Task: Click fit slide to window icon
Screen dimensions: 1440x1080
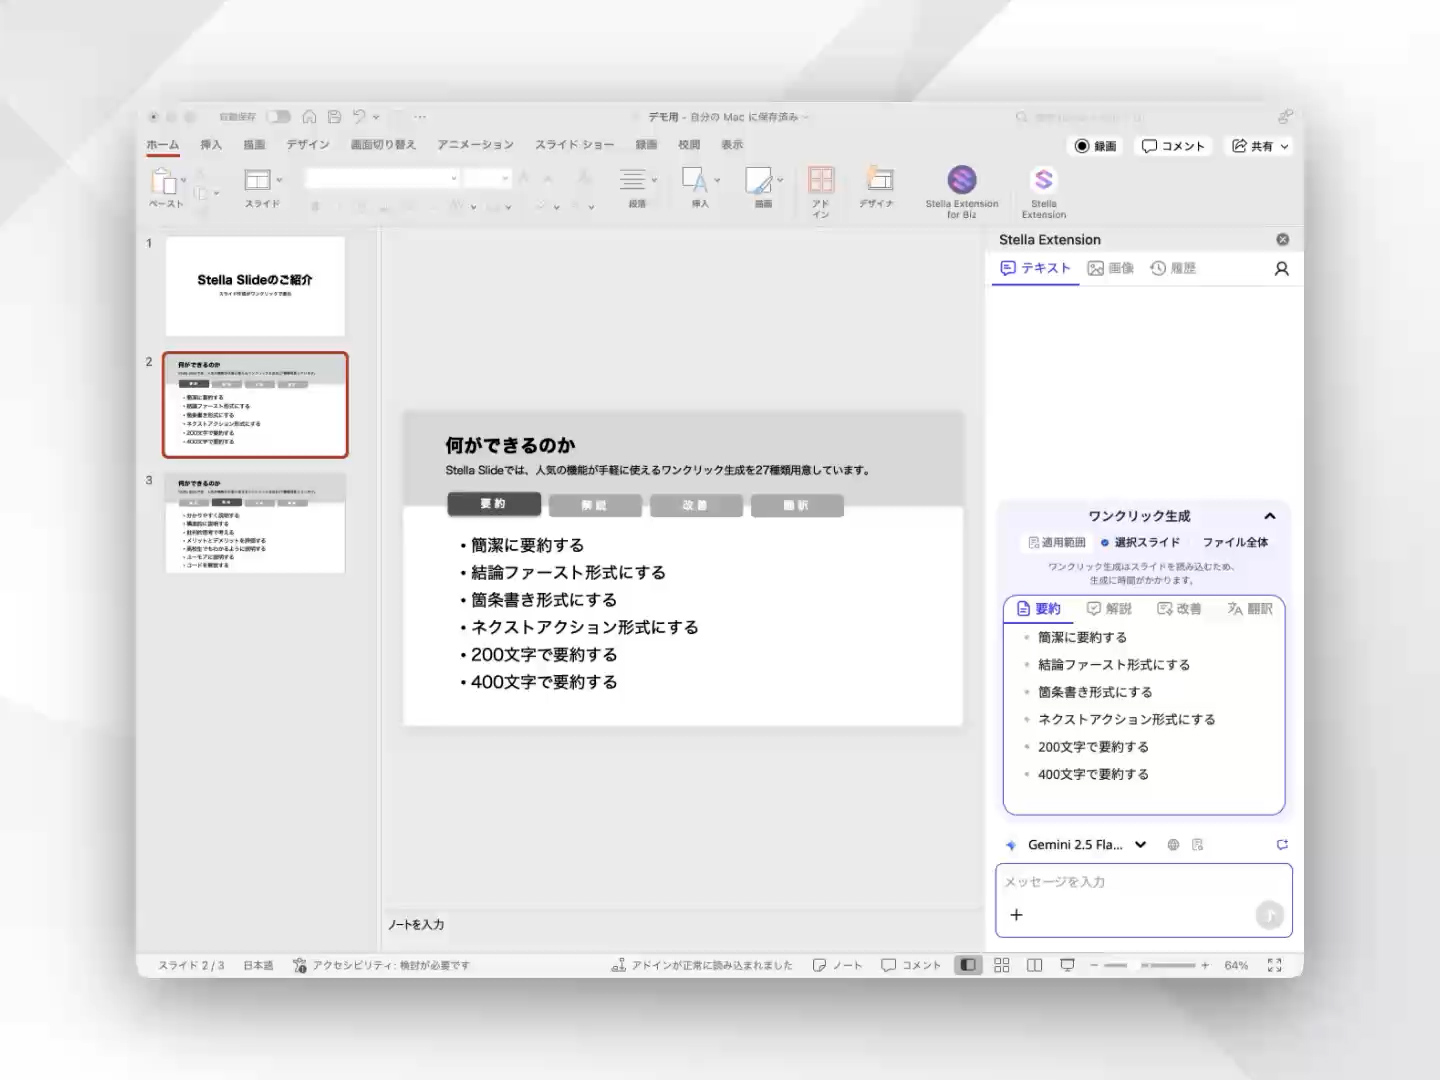Action: coord(1274,965)
